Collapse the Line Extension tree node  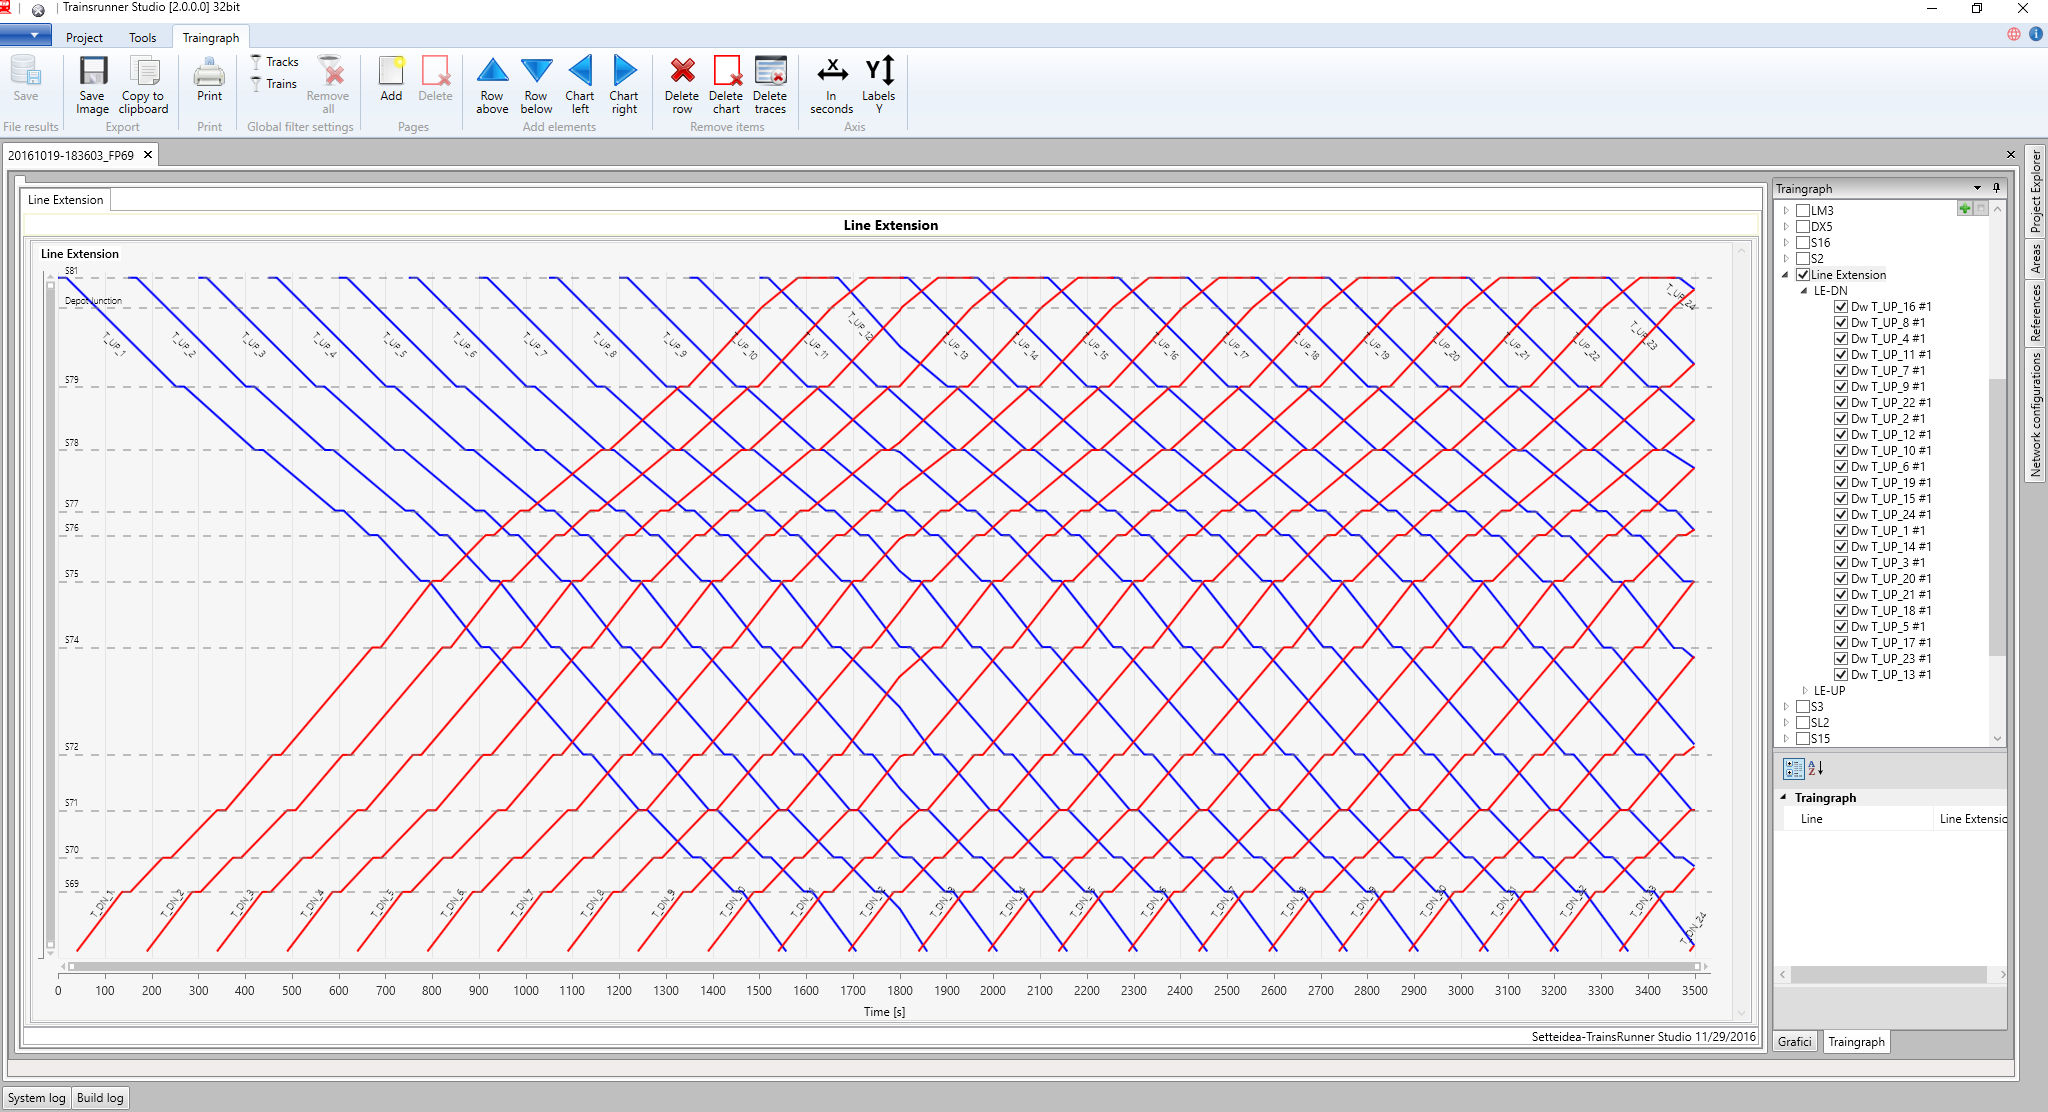(1786, 275)
